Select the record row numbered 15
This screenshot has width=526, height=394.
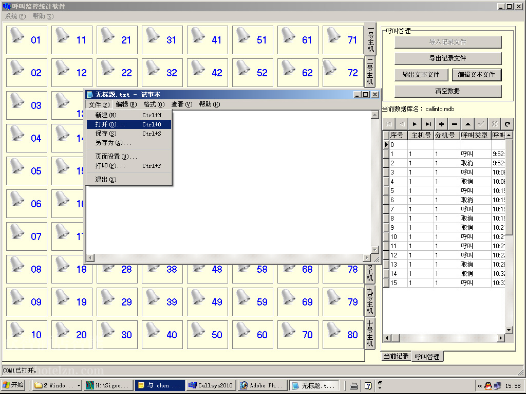[443, 283]
